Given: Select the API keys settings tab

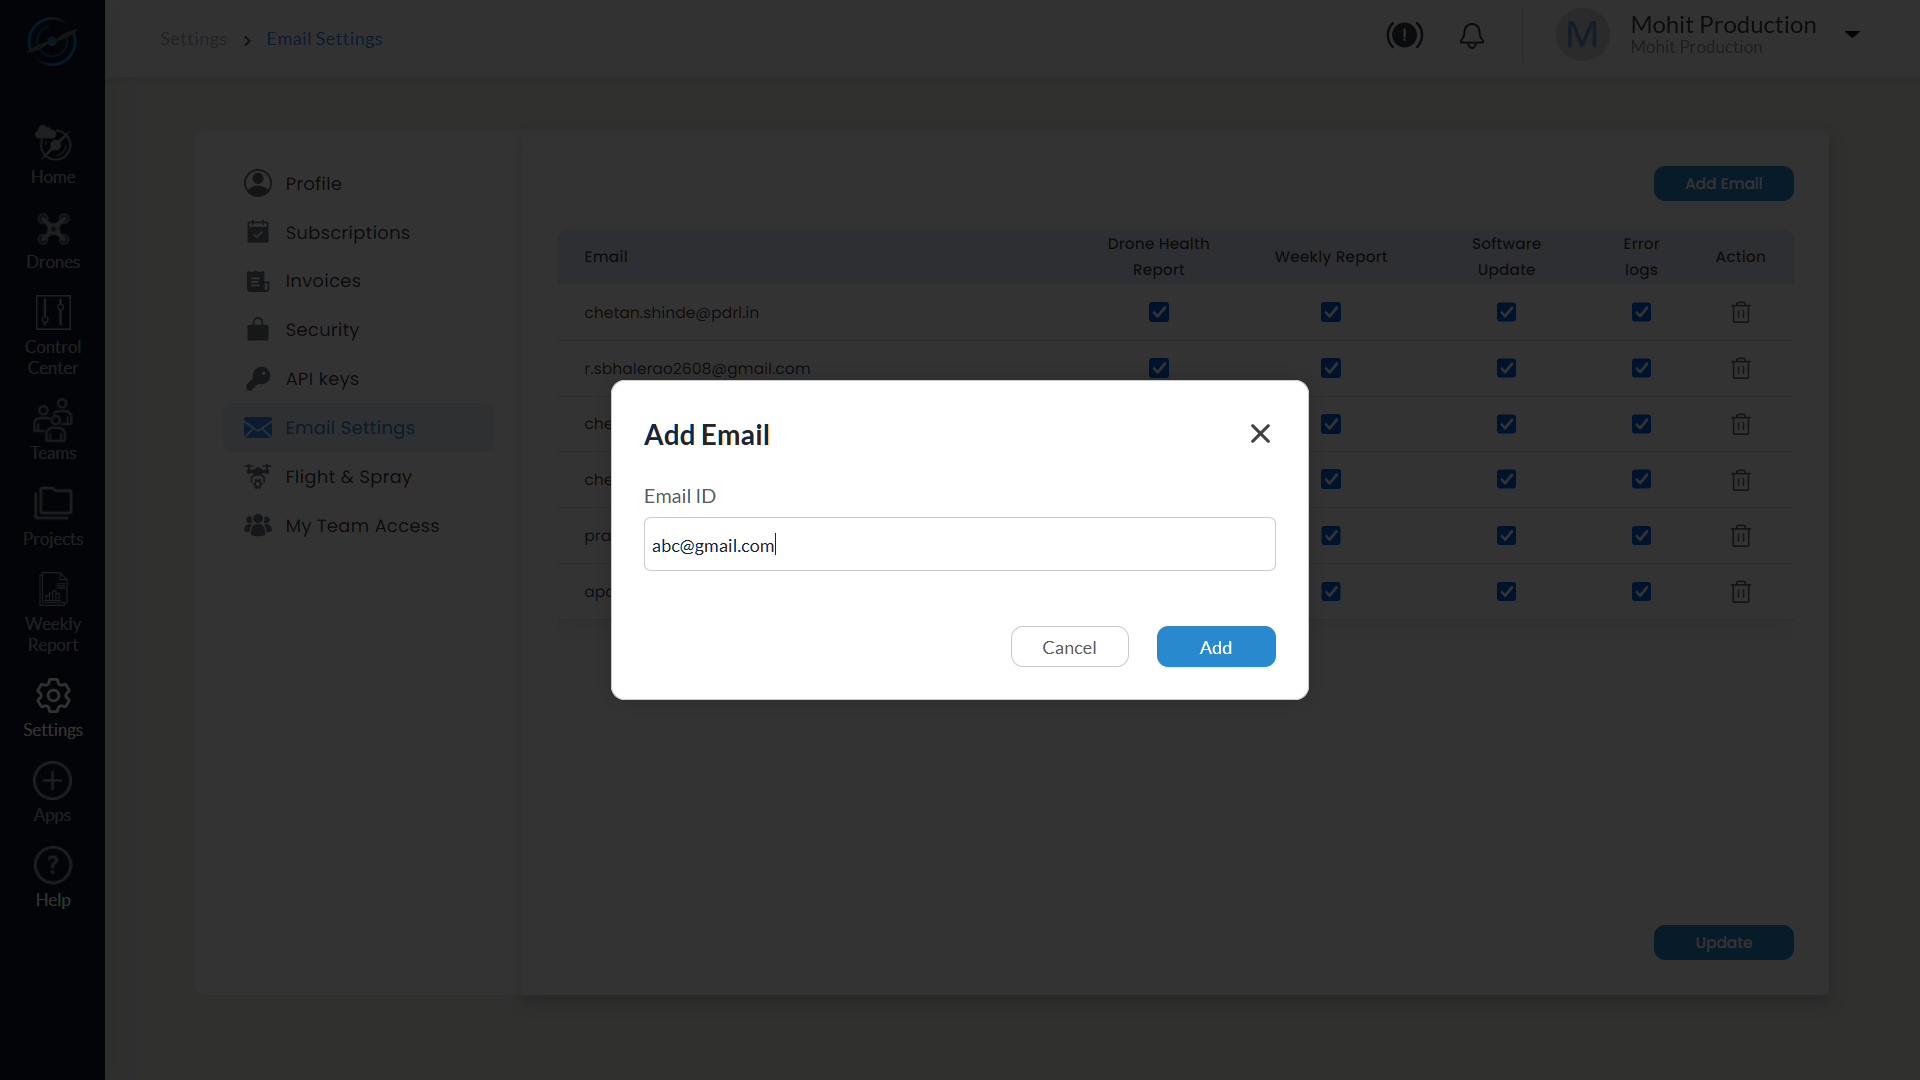Looking at the screenshot, I should coord(321,379).
